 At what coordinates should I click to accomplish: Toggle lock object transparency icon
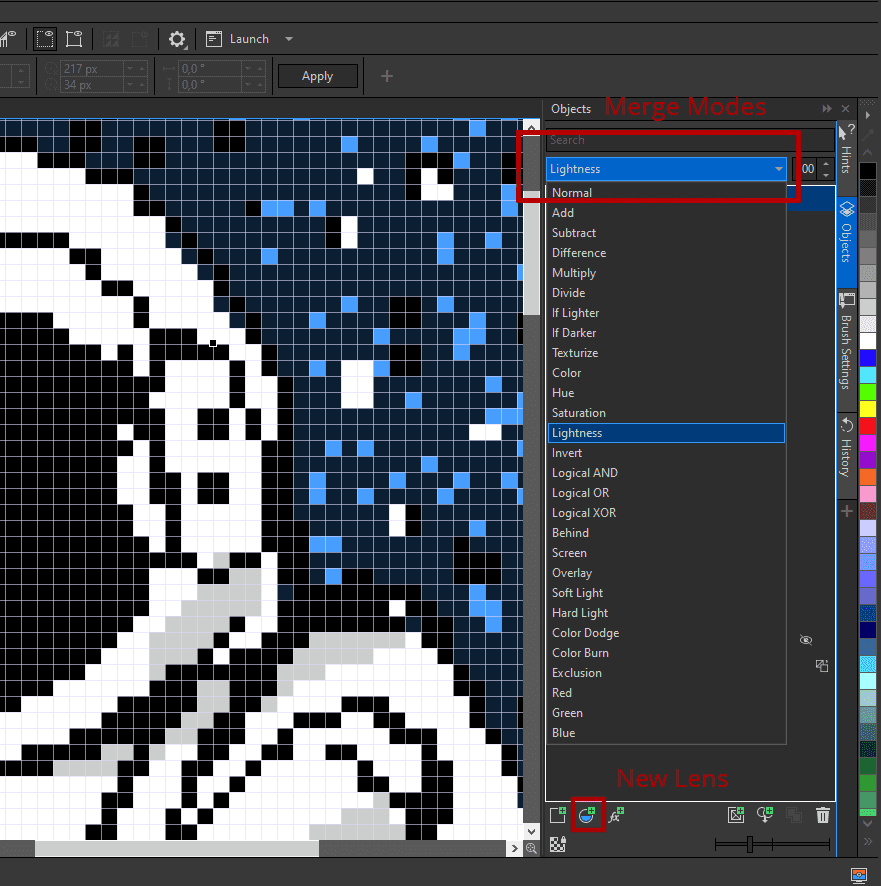coord(557,845)
